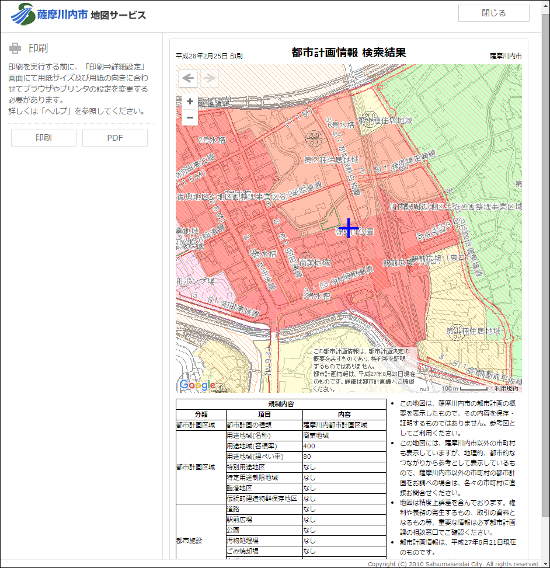Click the 項目 column header

pos(264,414)
